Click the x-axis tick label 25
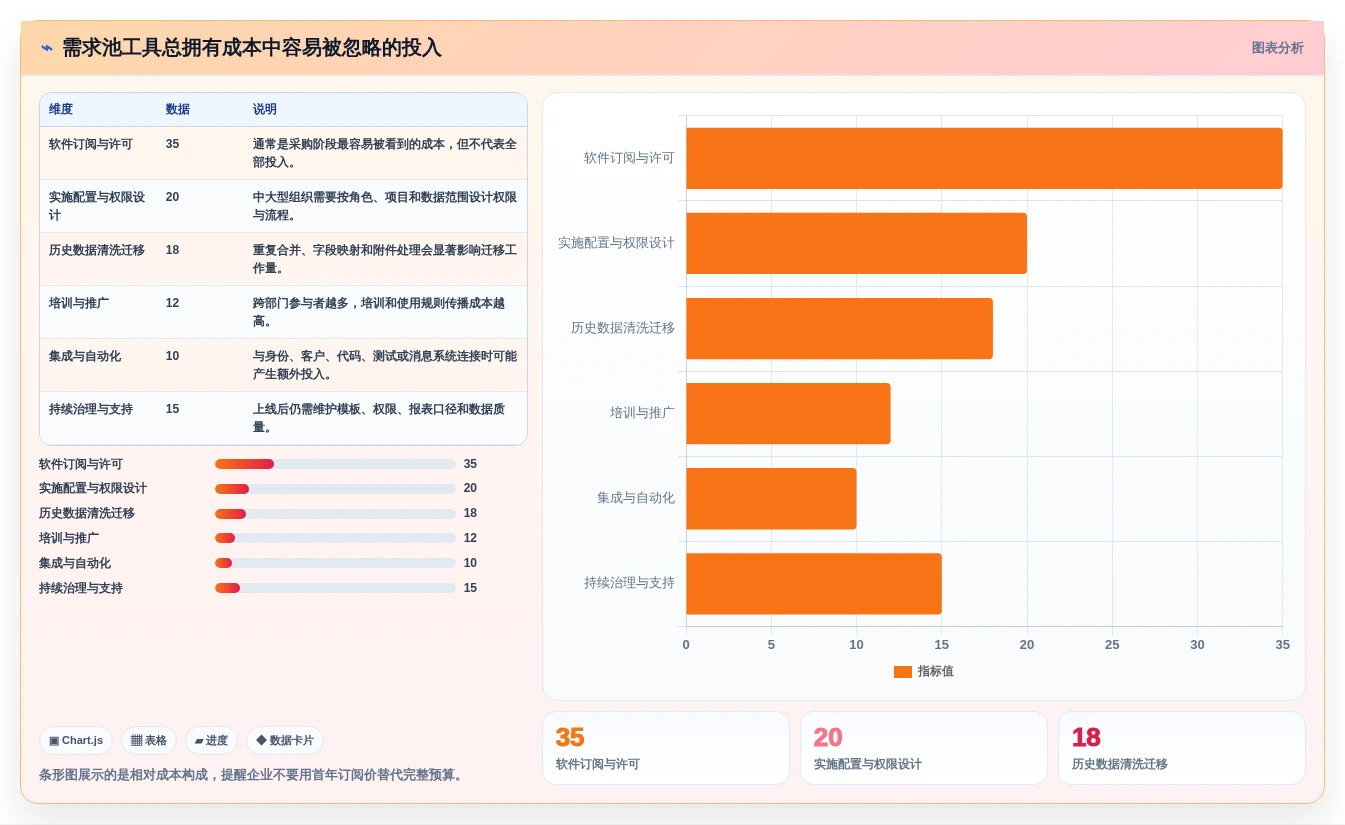 tap(1112, 645)
